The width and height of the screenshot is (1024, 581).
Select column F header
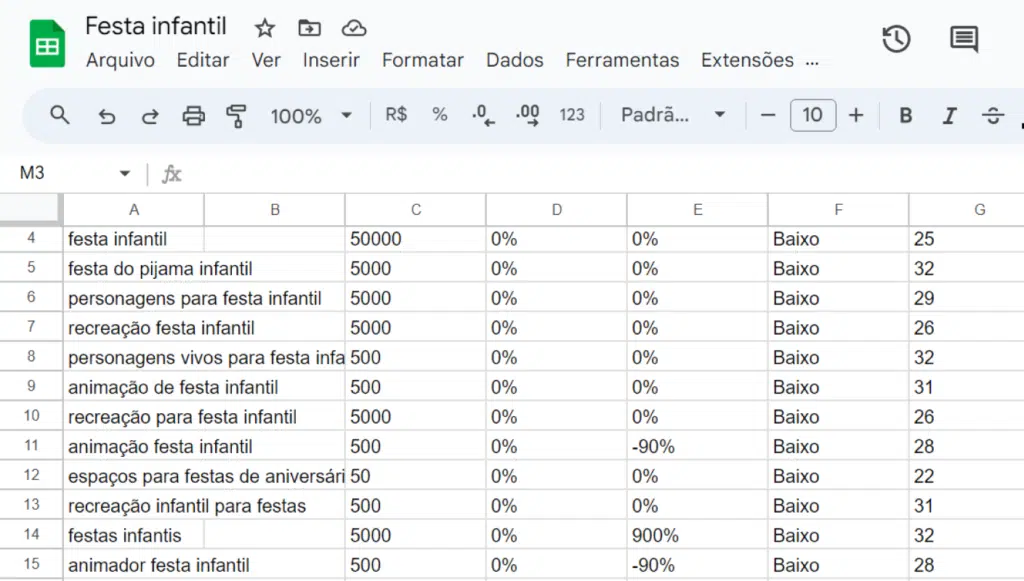tap(839, 210)
